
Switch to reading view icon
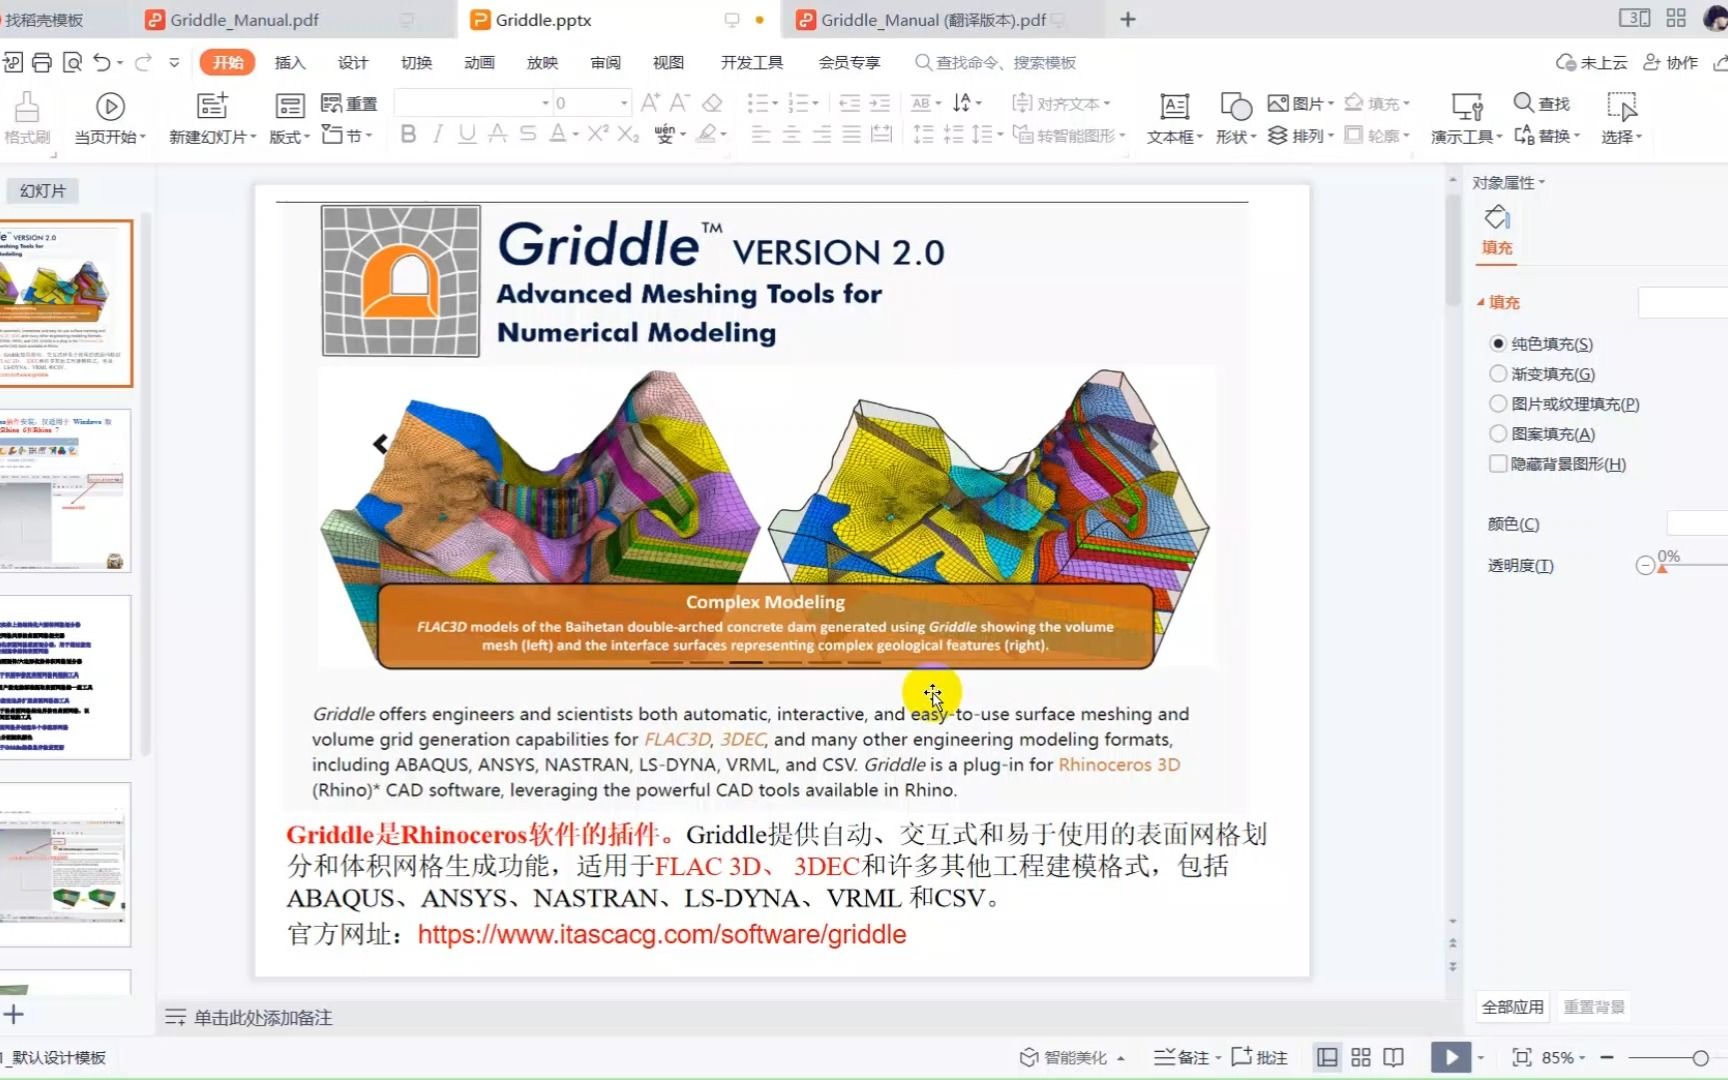[1394, 1057]
